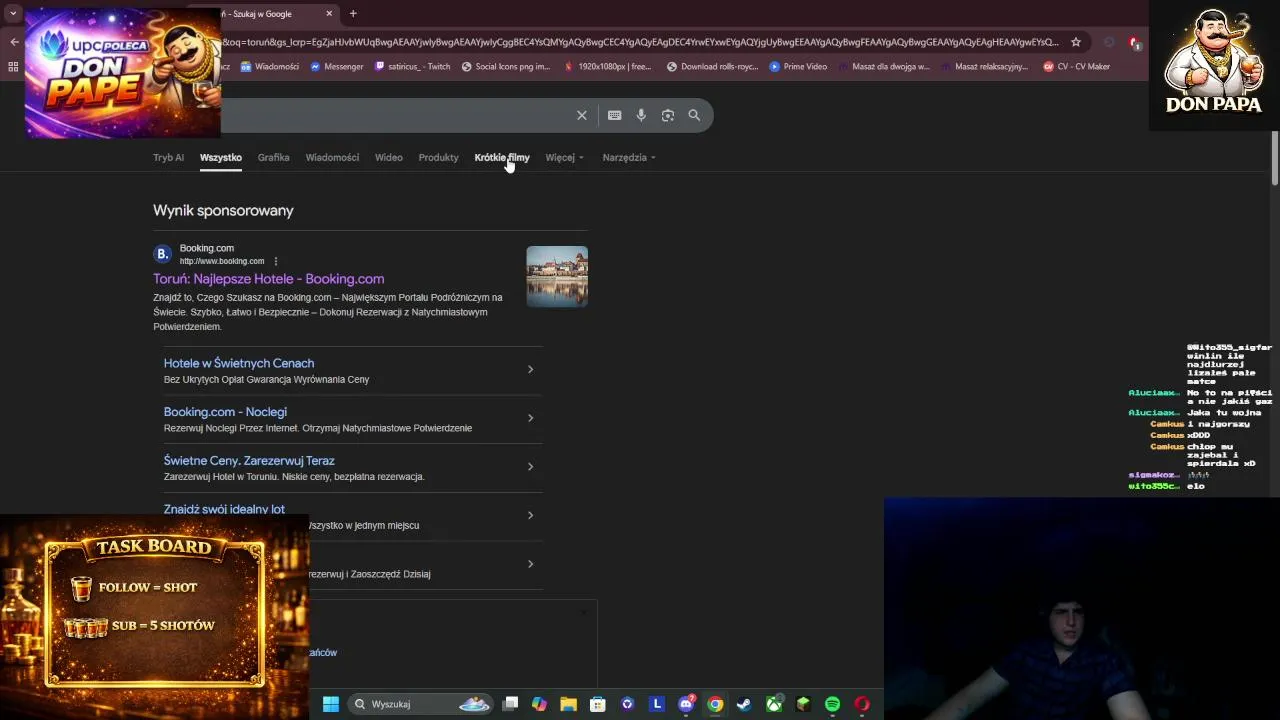Open the Prime Video bookmark

[798, 67]
